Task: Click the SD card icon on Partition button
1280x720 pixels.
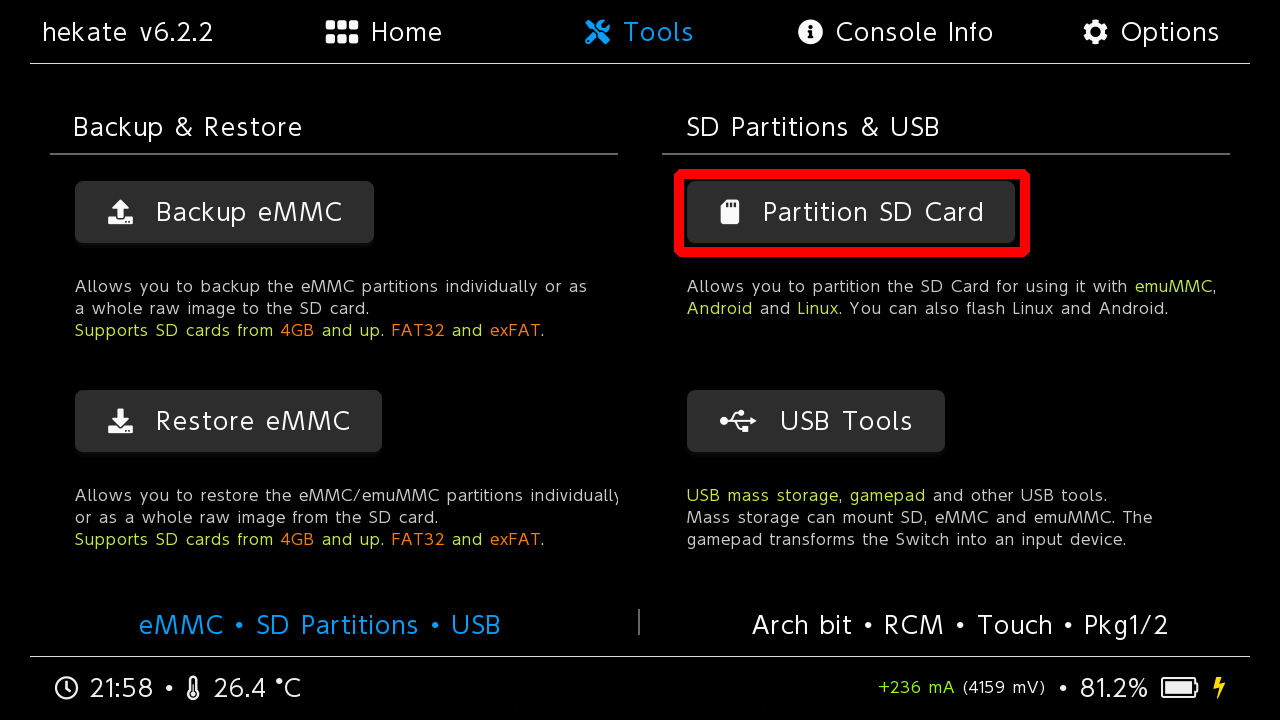Action: (x=730, y=212)
